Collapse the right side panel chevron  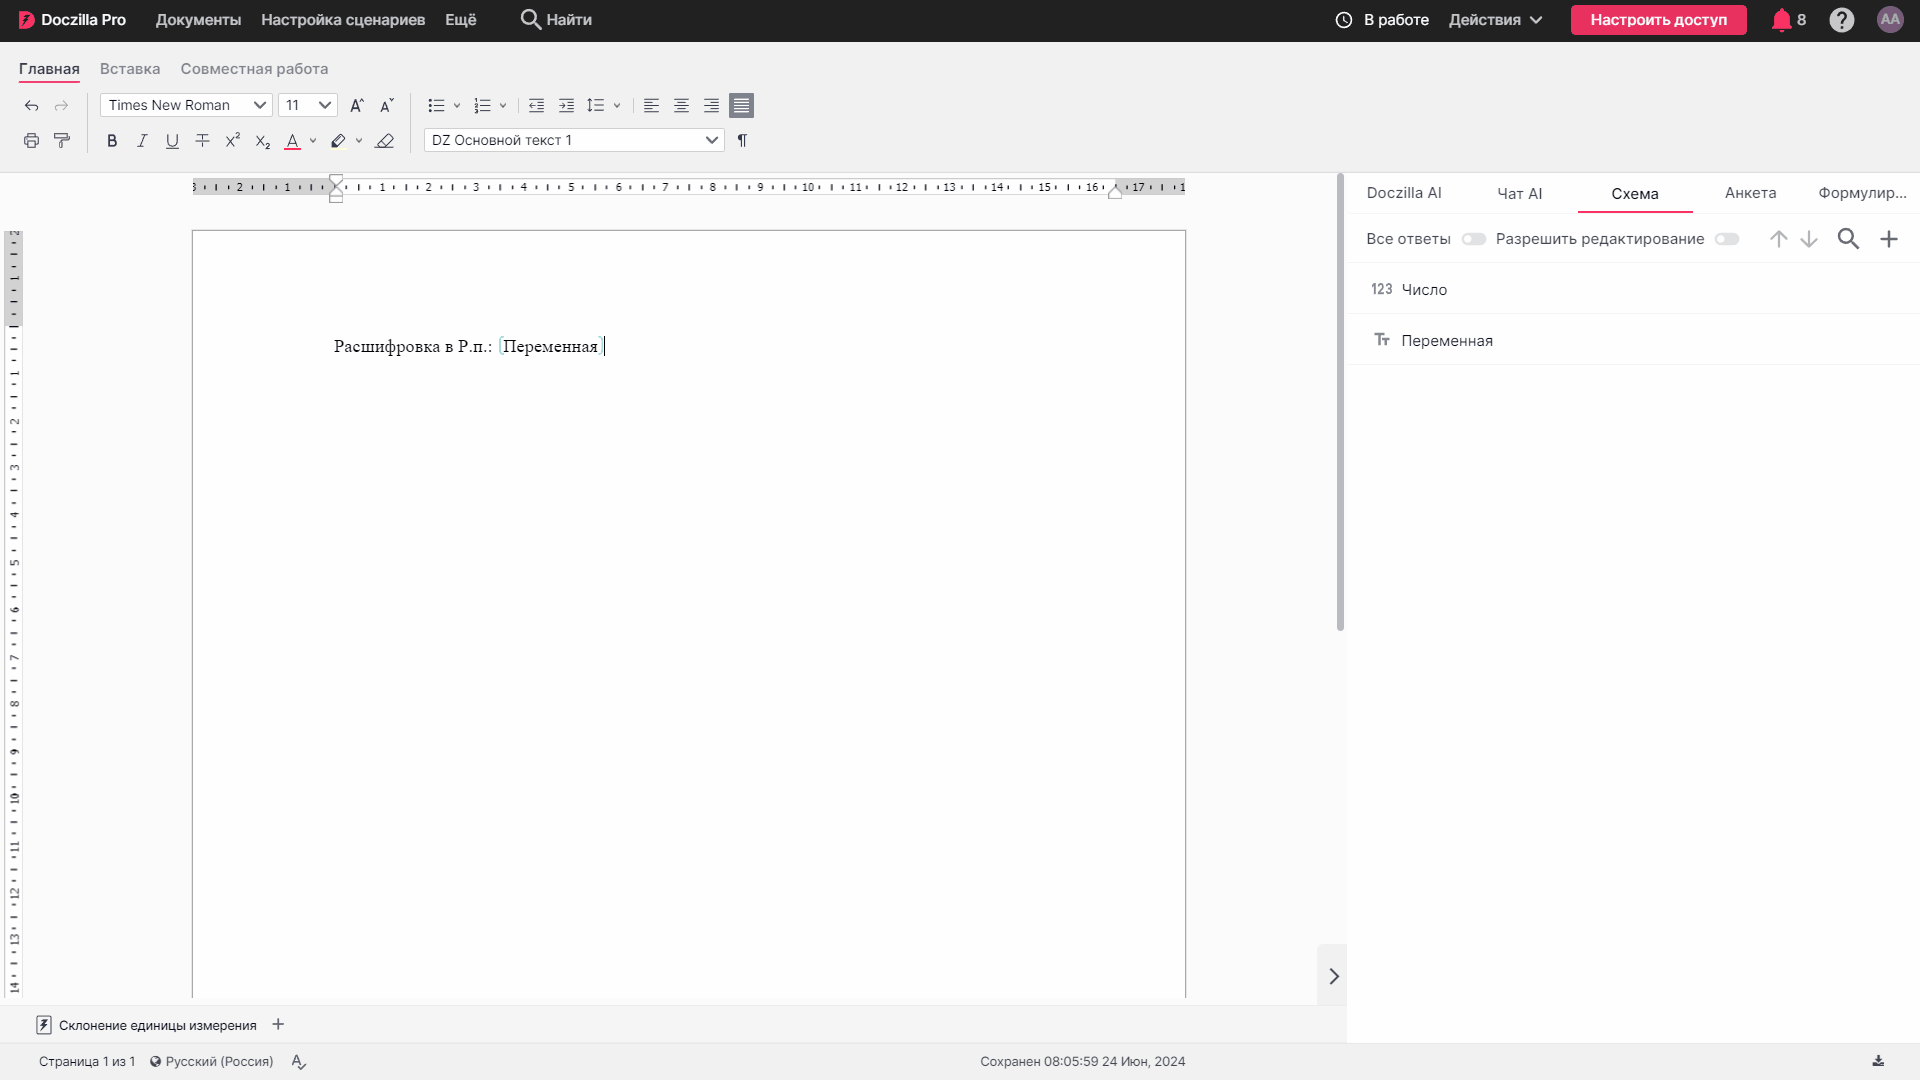(1333, 977)
